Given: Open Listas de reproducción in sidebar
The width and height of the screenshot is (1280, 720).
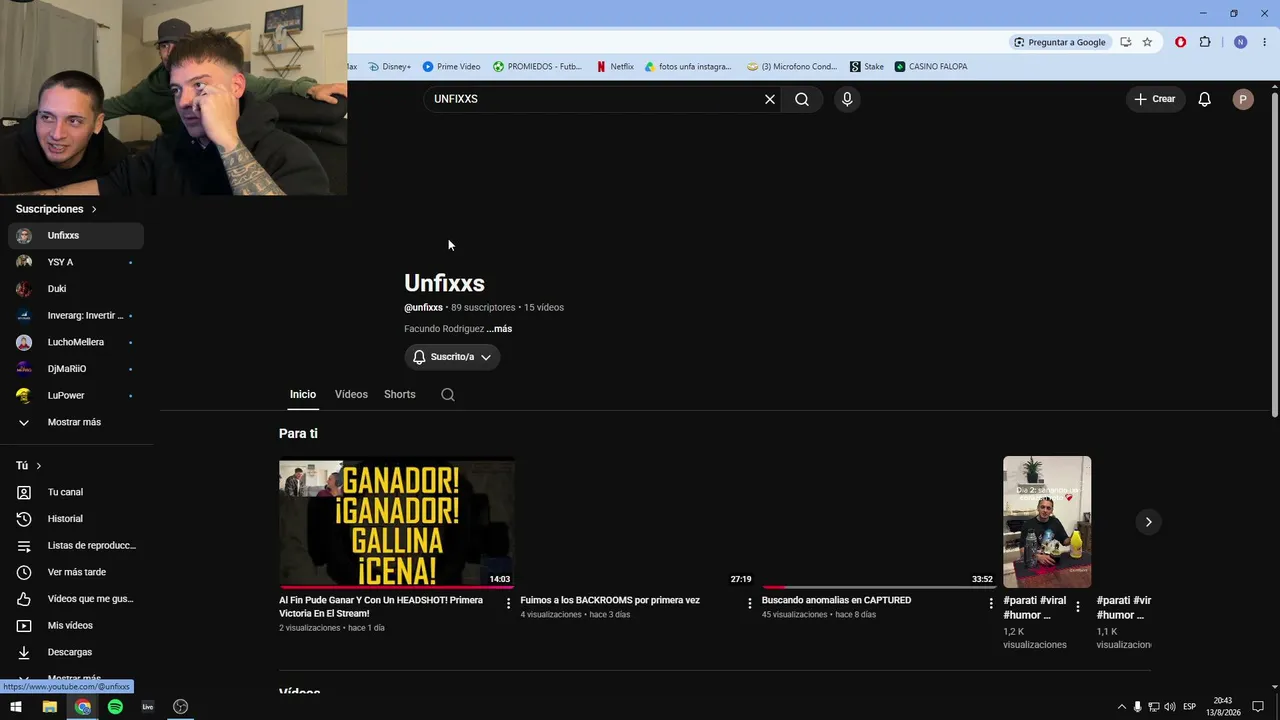Looking at the screenshot, I should [x=76, y=545].
